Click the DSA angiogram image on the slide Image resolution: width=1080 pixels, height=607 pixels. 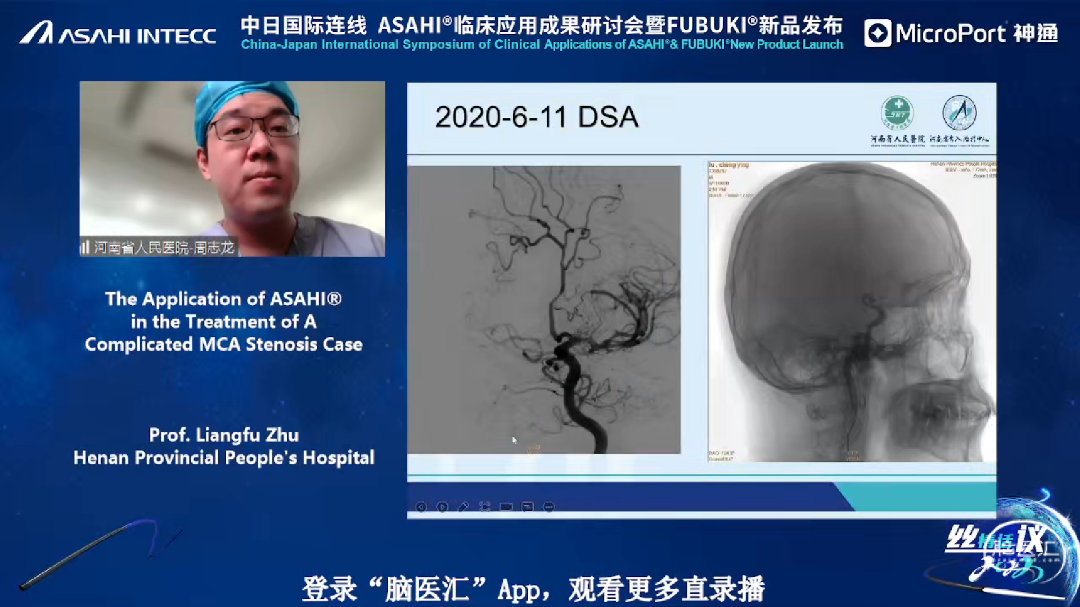(544, 309)
